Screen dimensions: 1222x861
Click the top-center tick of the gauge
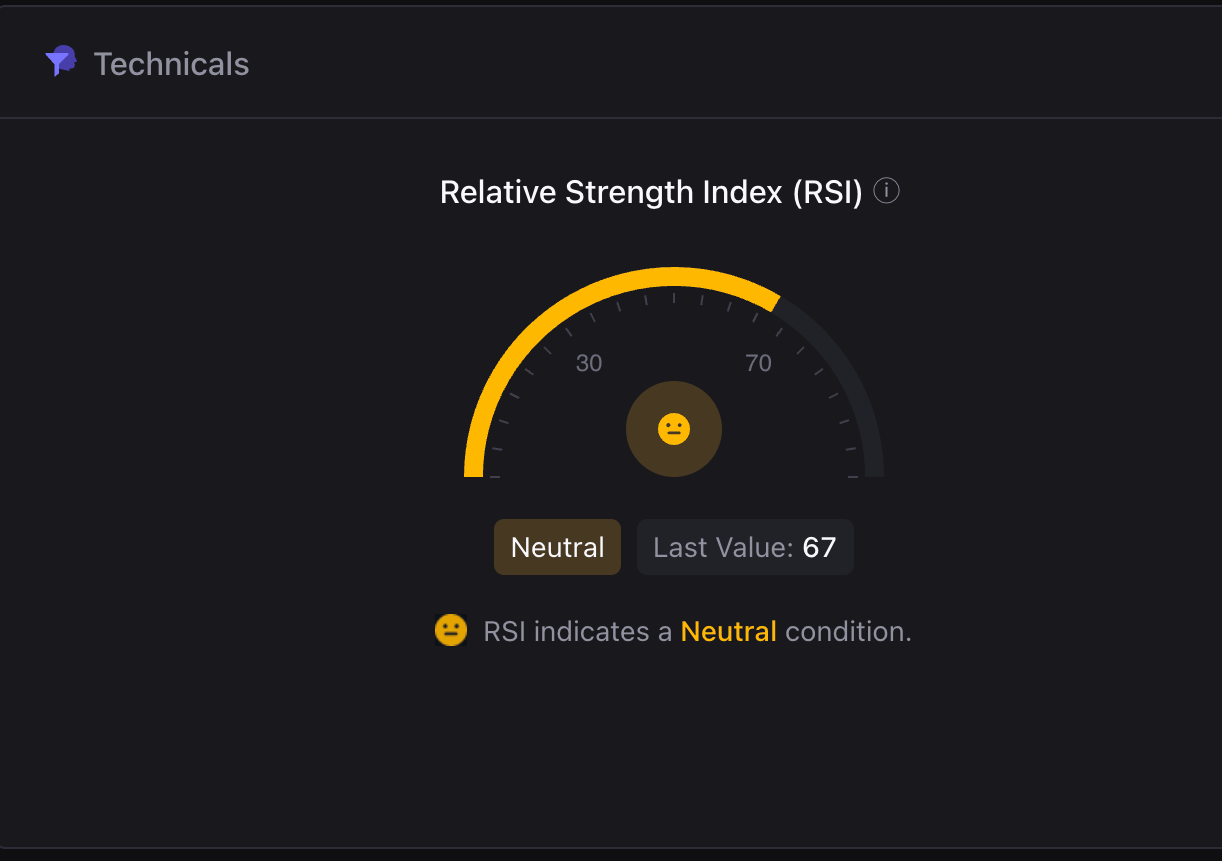click(x=674, y=297)
